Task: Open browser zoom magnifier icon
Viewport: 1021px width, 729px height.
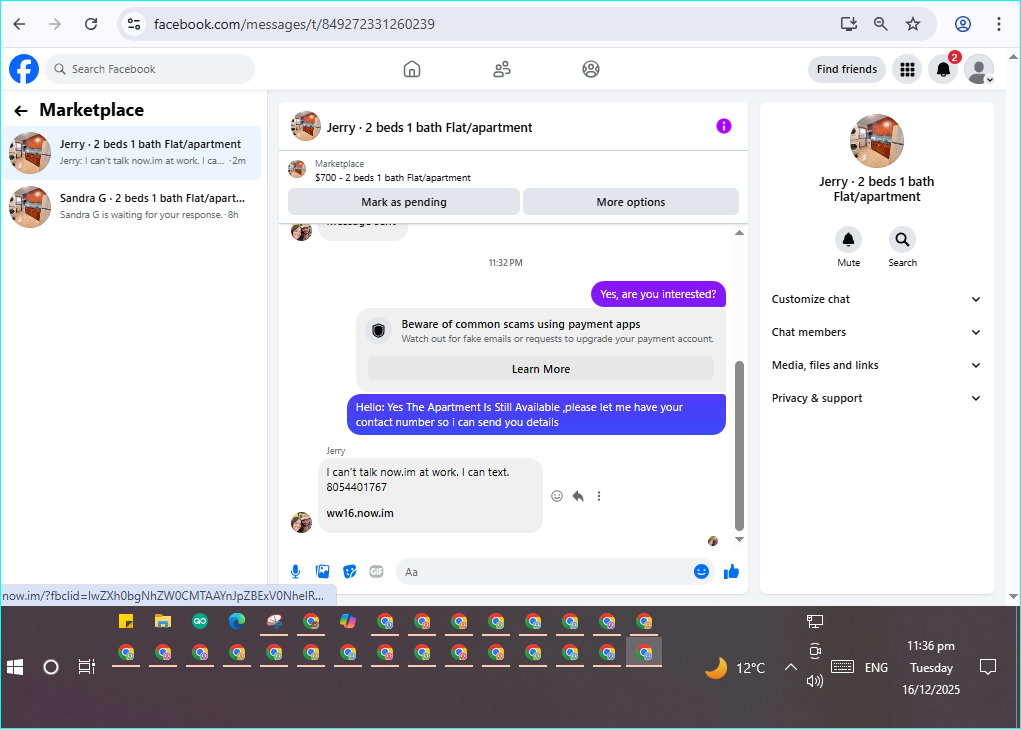Action: [880, 24]
